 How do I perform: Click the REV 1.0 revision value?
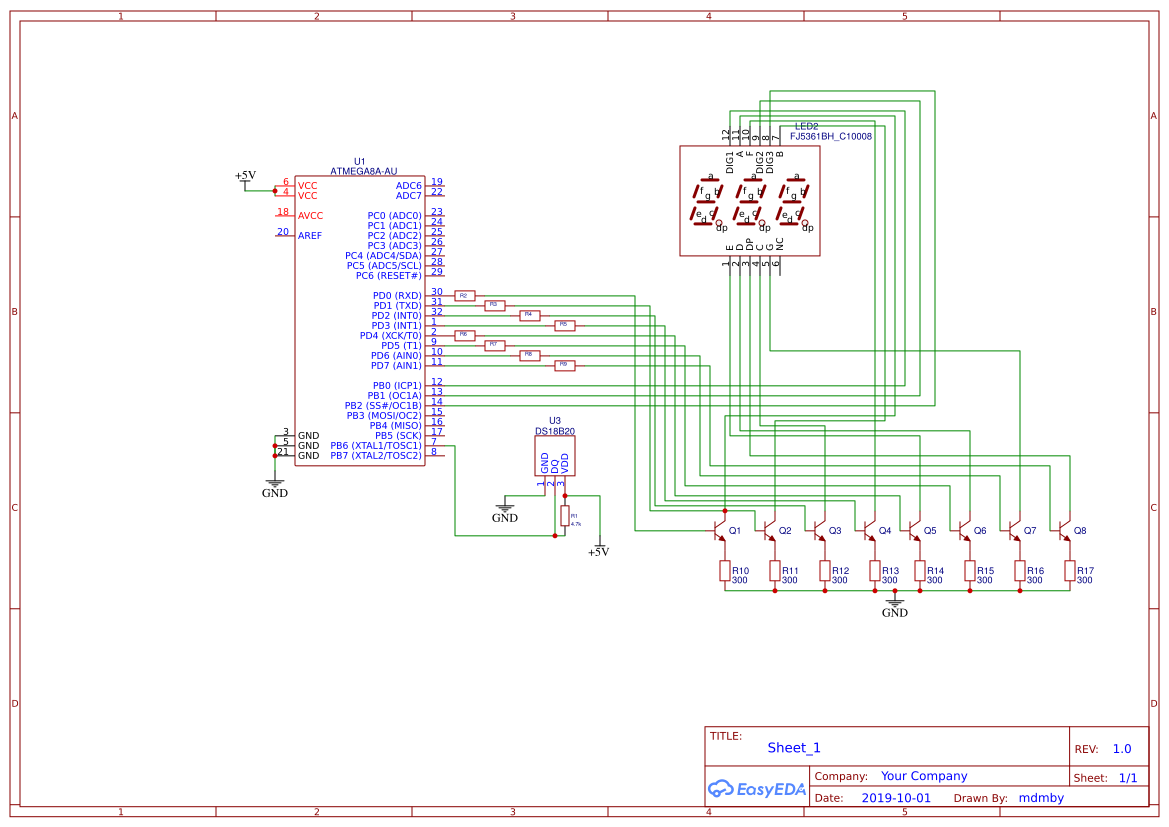pos(1120,748)
